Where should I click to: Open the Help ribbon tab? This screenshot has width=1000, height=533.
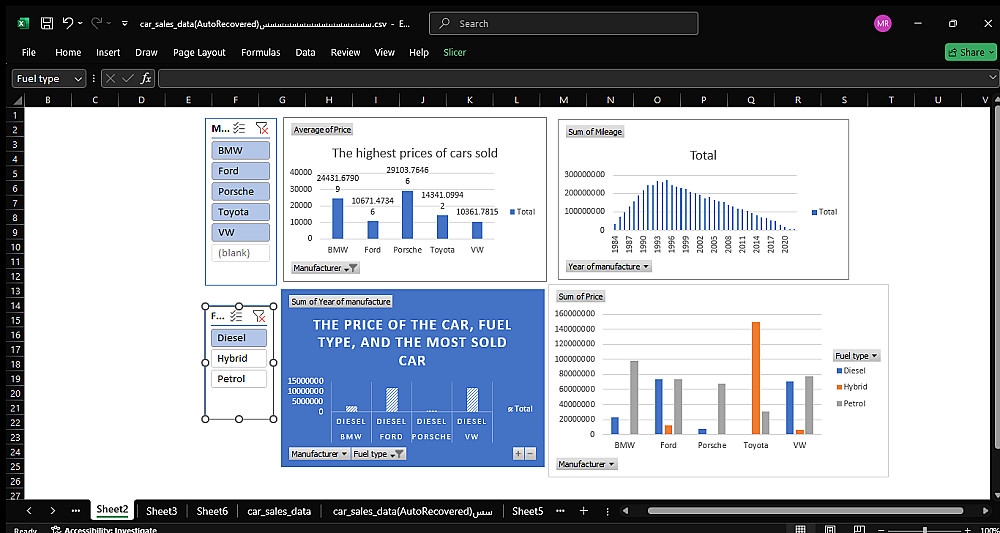(419, 52)
